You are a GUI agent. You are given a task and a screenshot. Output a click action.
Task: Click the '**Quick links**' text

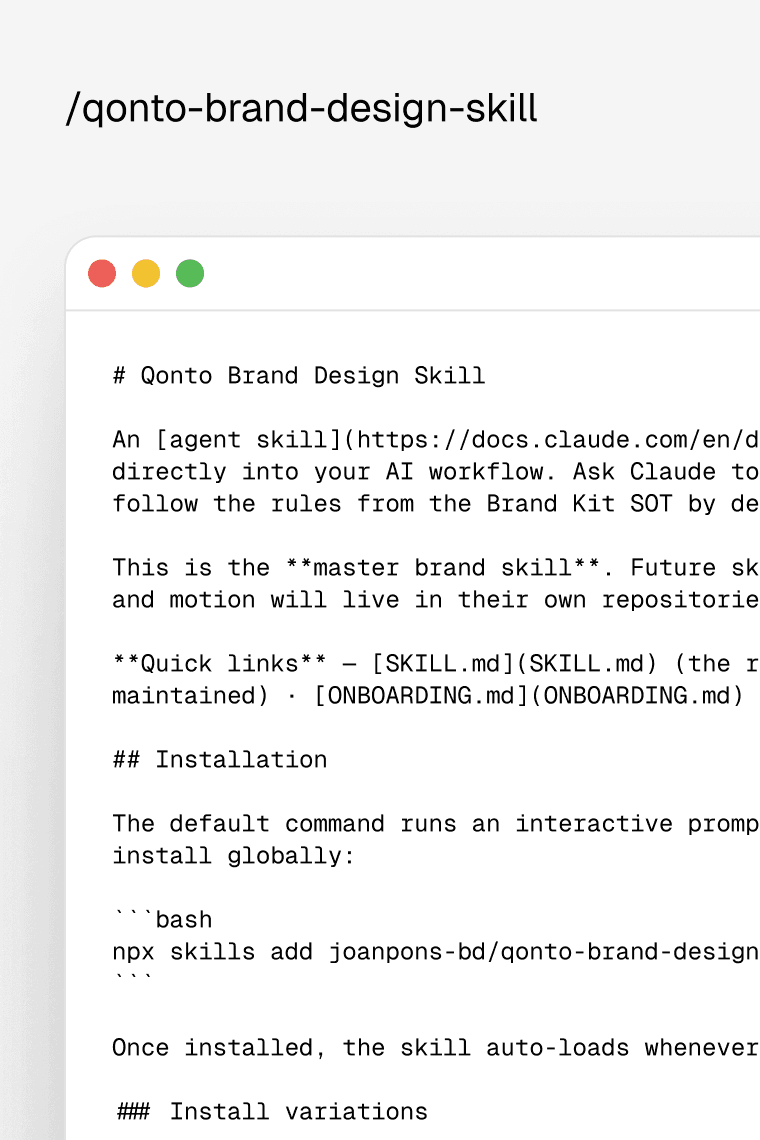tap(219, 664)
